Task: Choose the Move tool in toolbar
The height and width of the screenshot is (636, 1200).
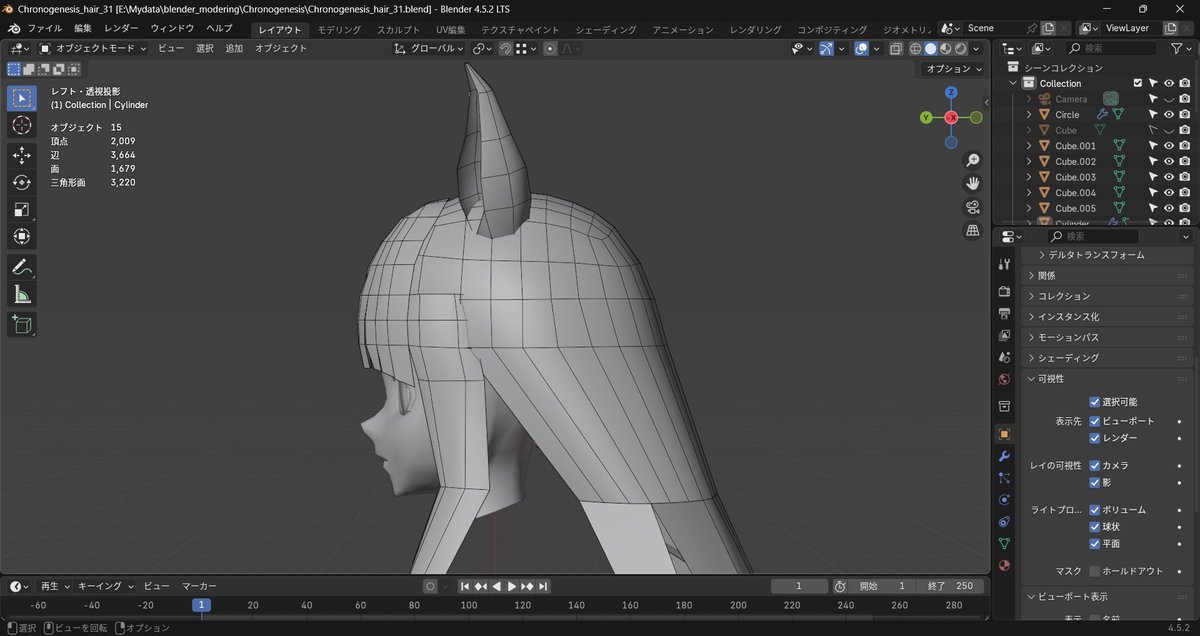Action: click(x=22, y=155)
